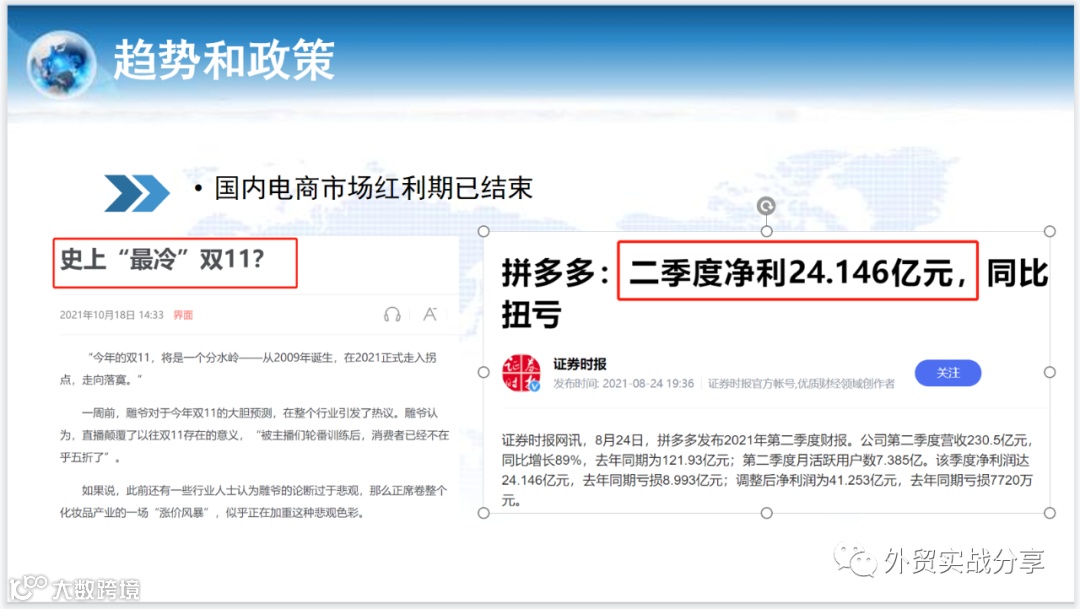1080x609 pixels.
Task: Click the red 界面 source link
Action: (x=183, y=315)
